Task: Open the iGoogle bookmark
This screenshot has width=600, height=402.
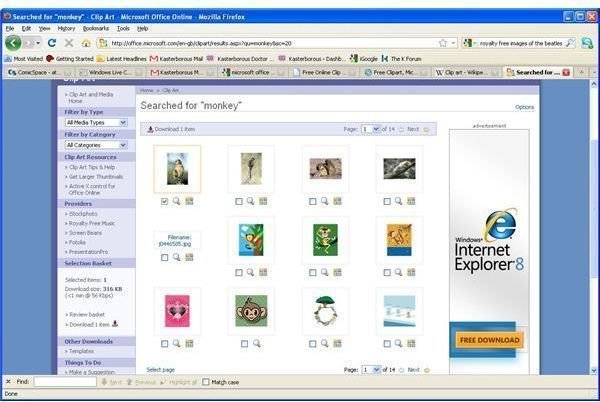Action: [x=364, y=59]
